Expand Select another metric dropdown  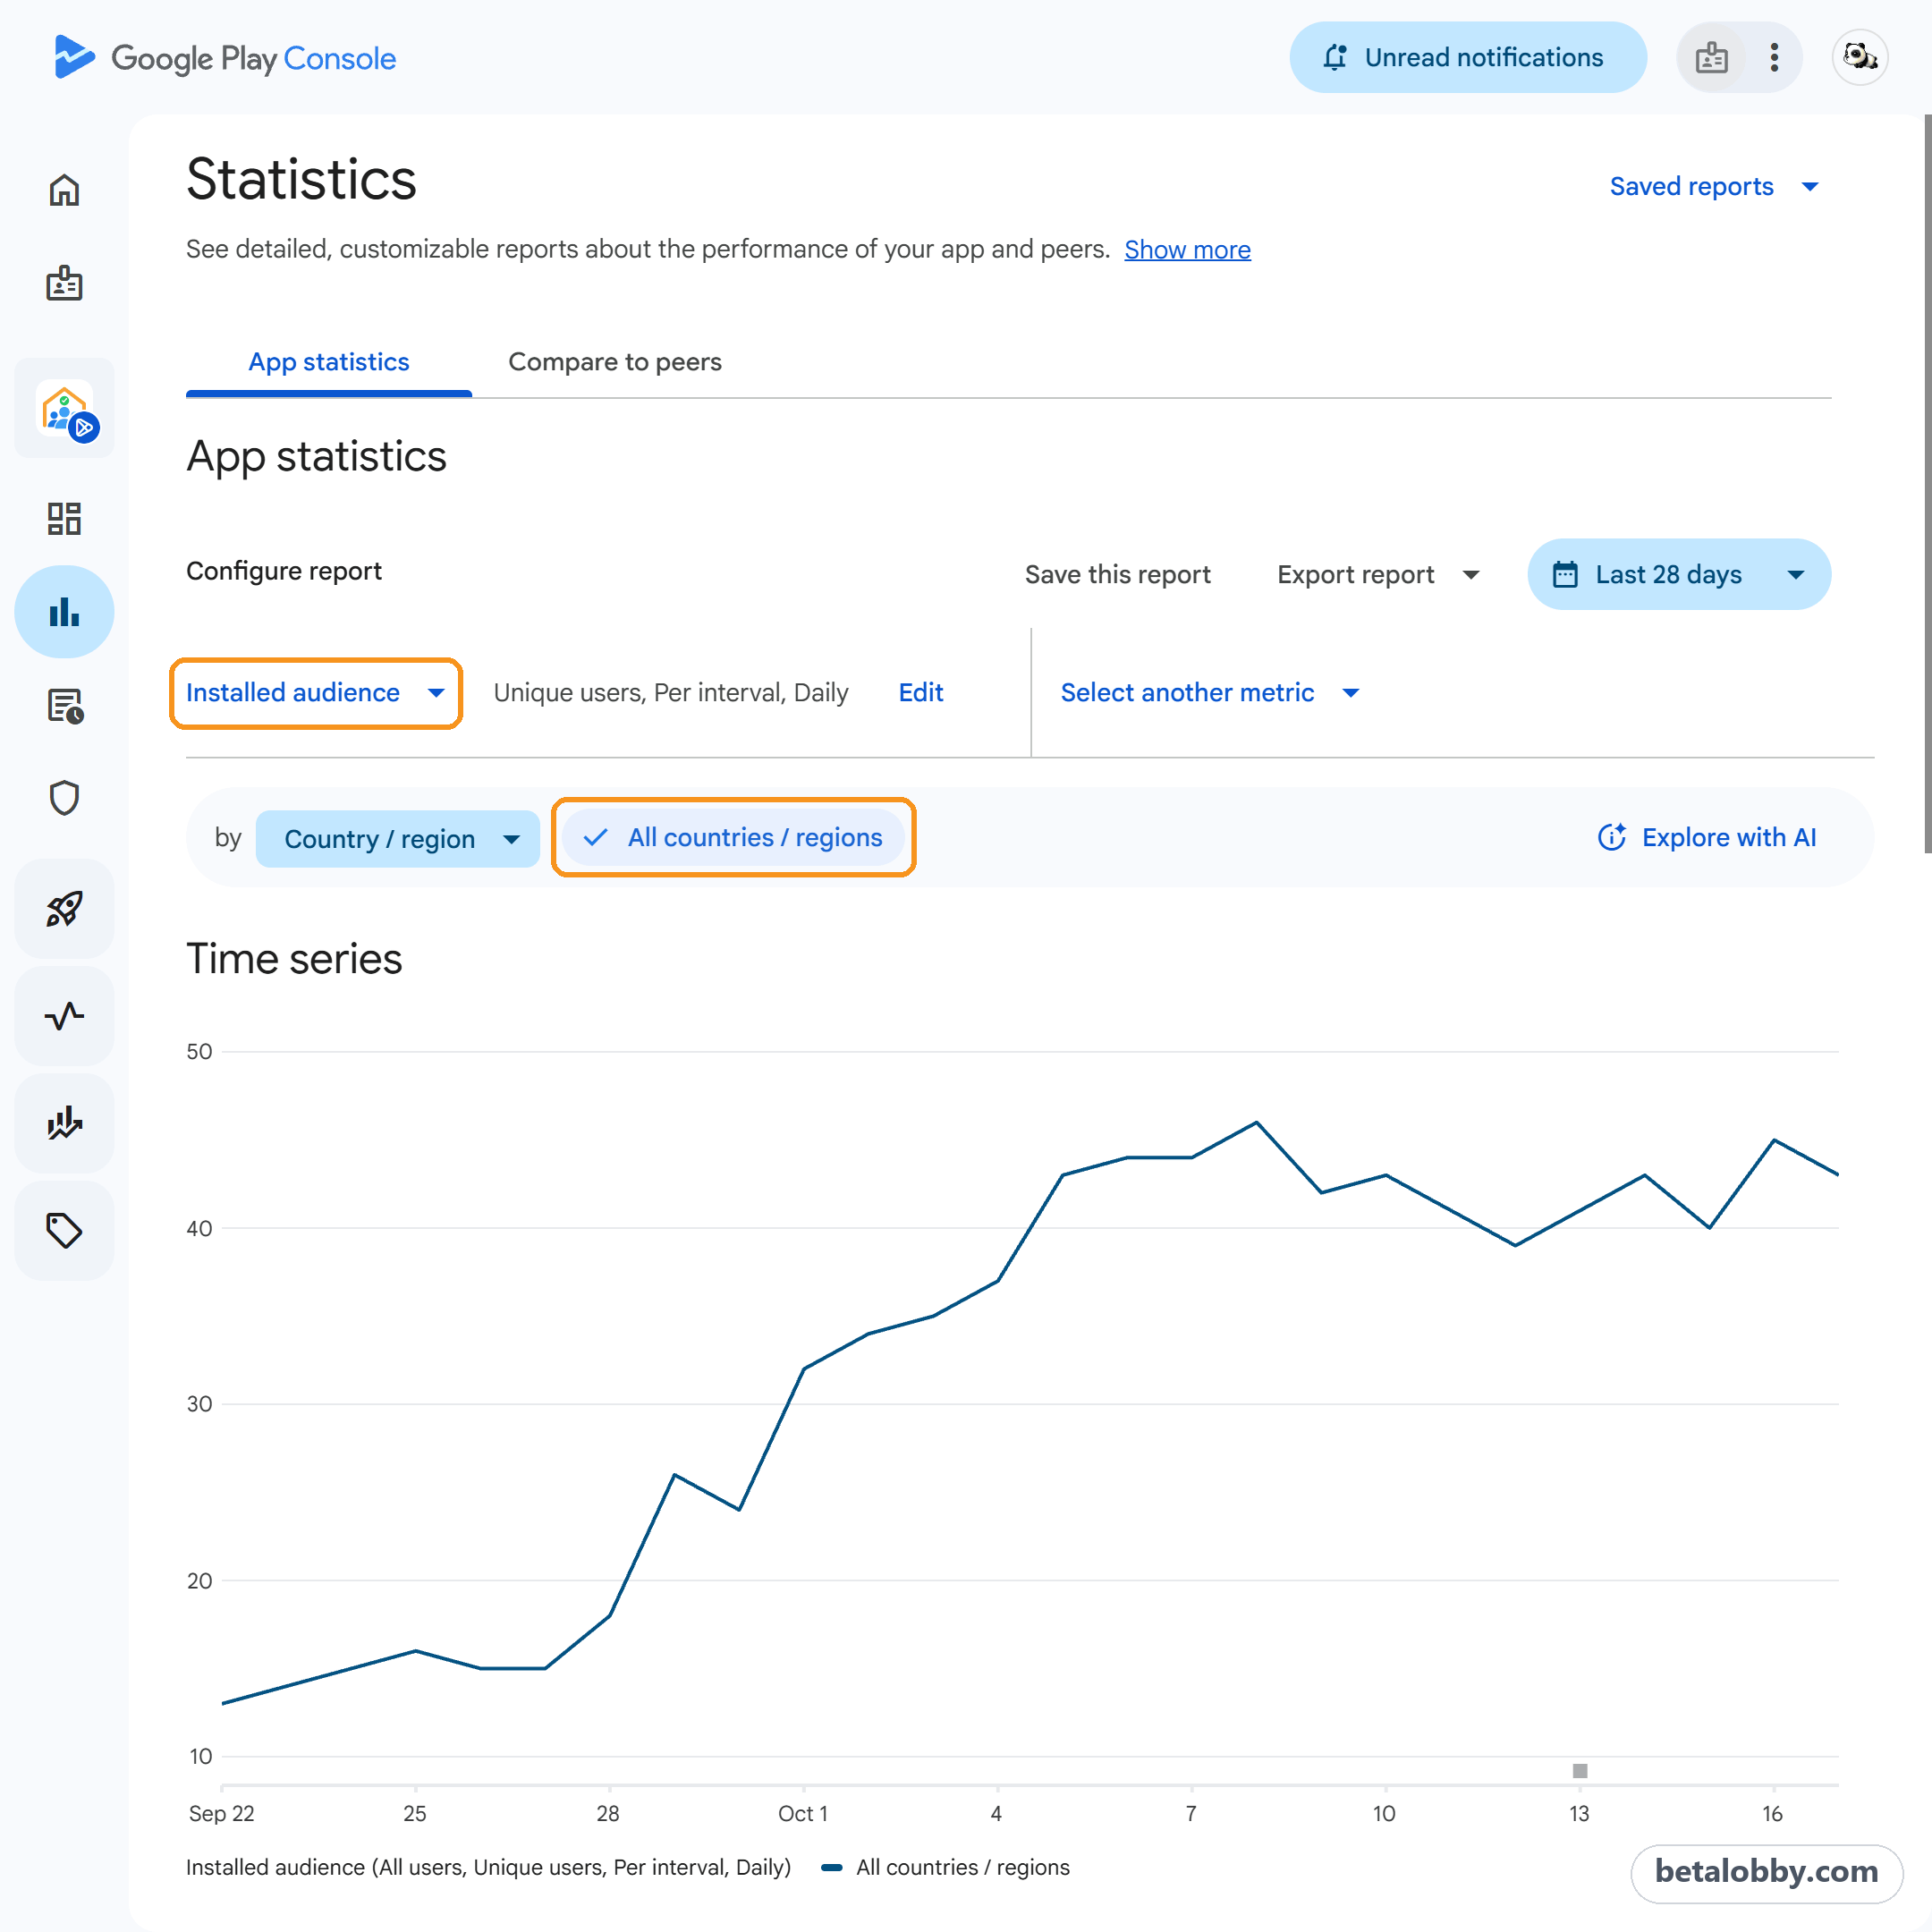pos(1210,692)
